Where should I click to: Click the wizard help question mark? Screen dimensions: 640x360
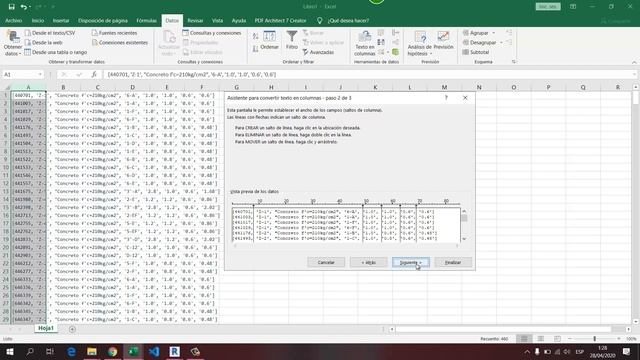[x=446, y=98]
